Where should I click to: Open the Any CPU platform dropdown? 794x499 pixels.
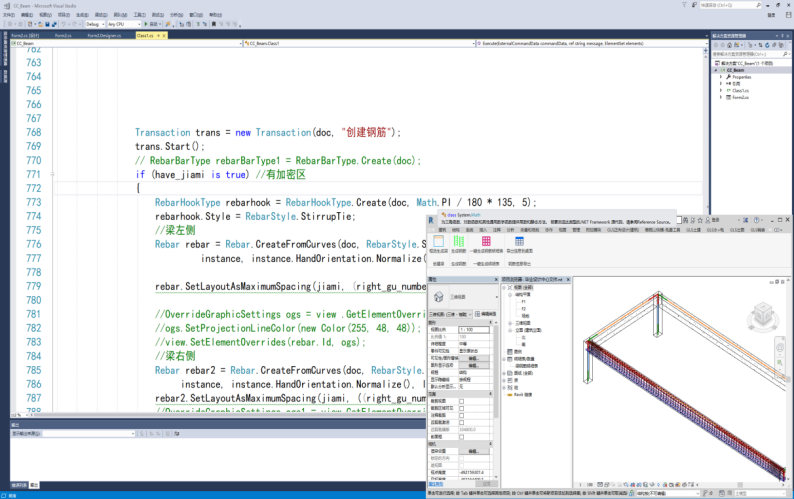(124, 24)
